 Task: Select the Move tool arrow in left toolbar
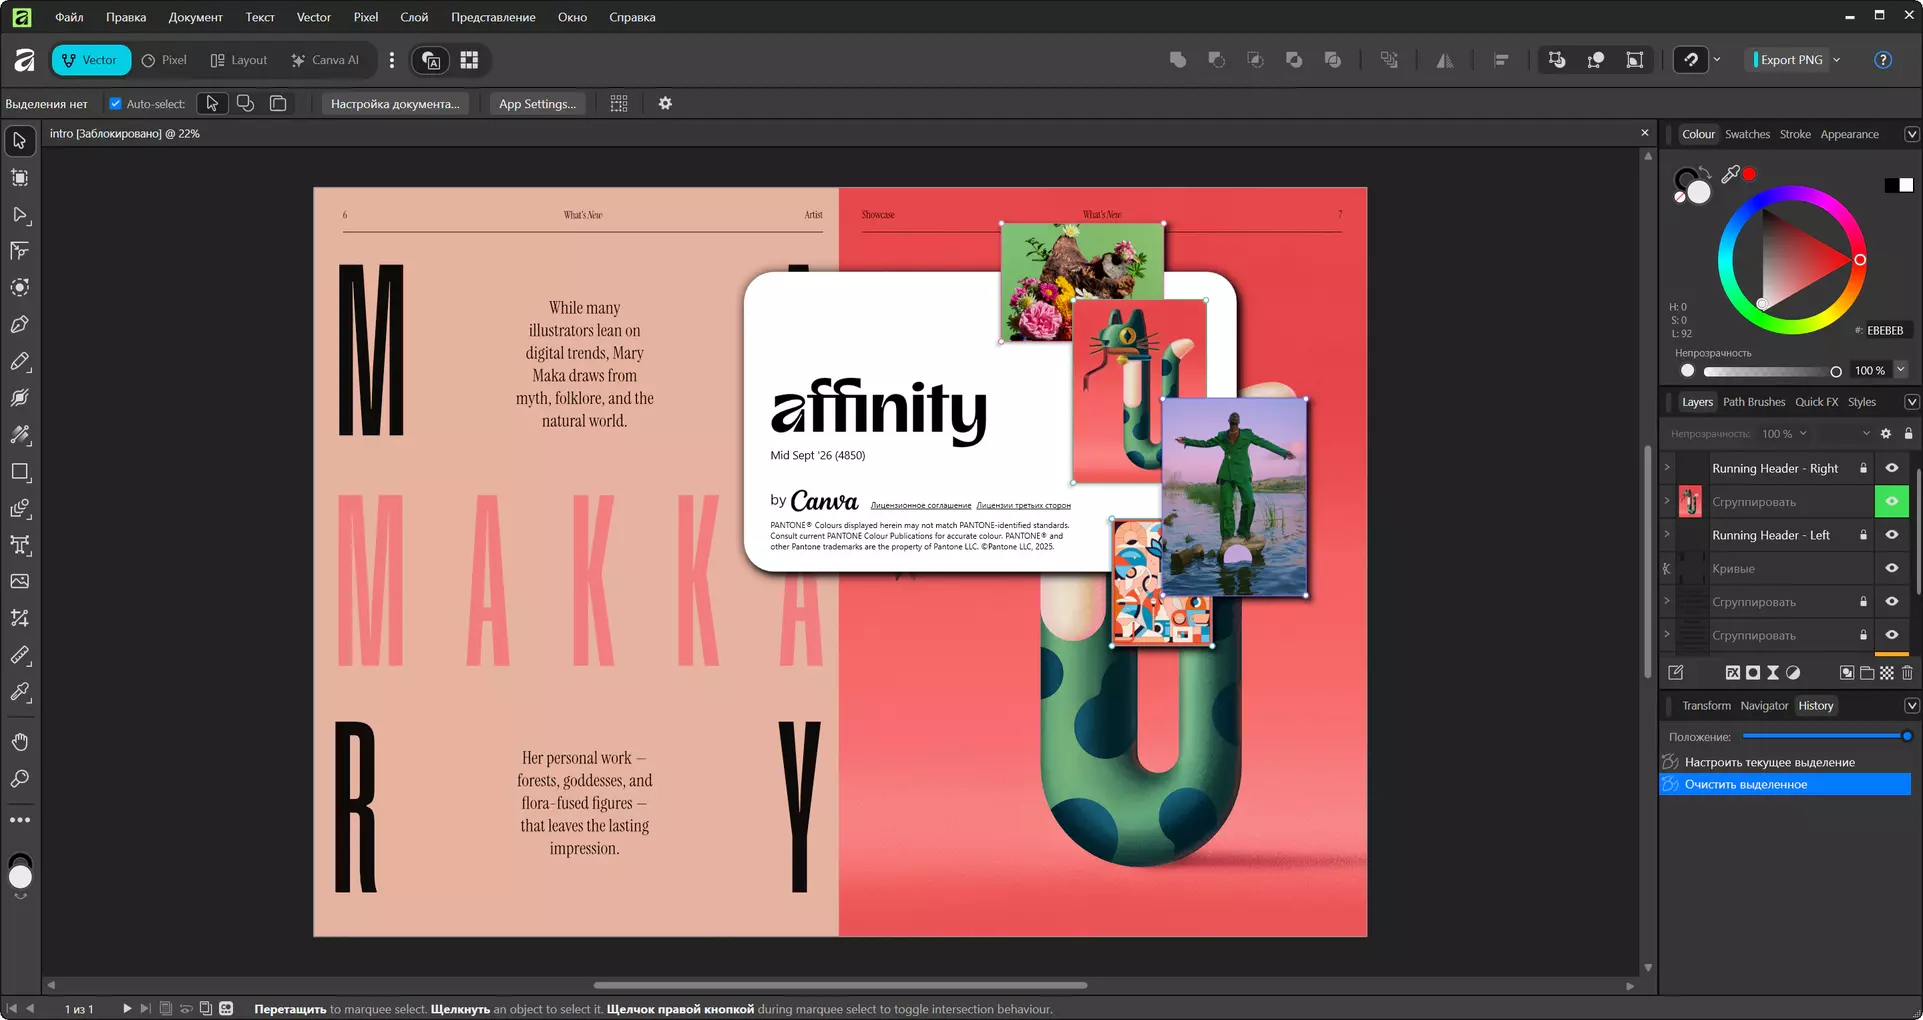coord(20,141)
